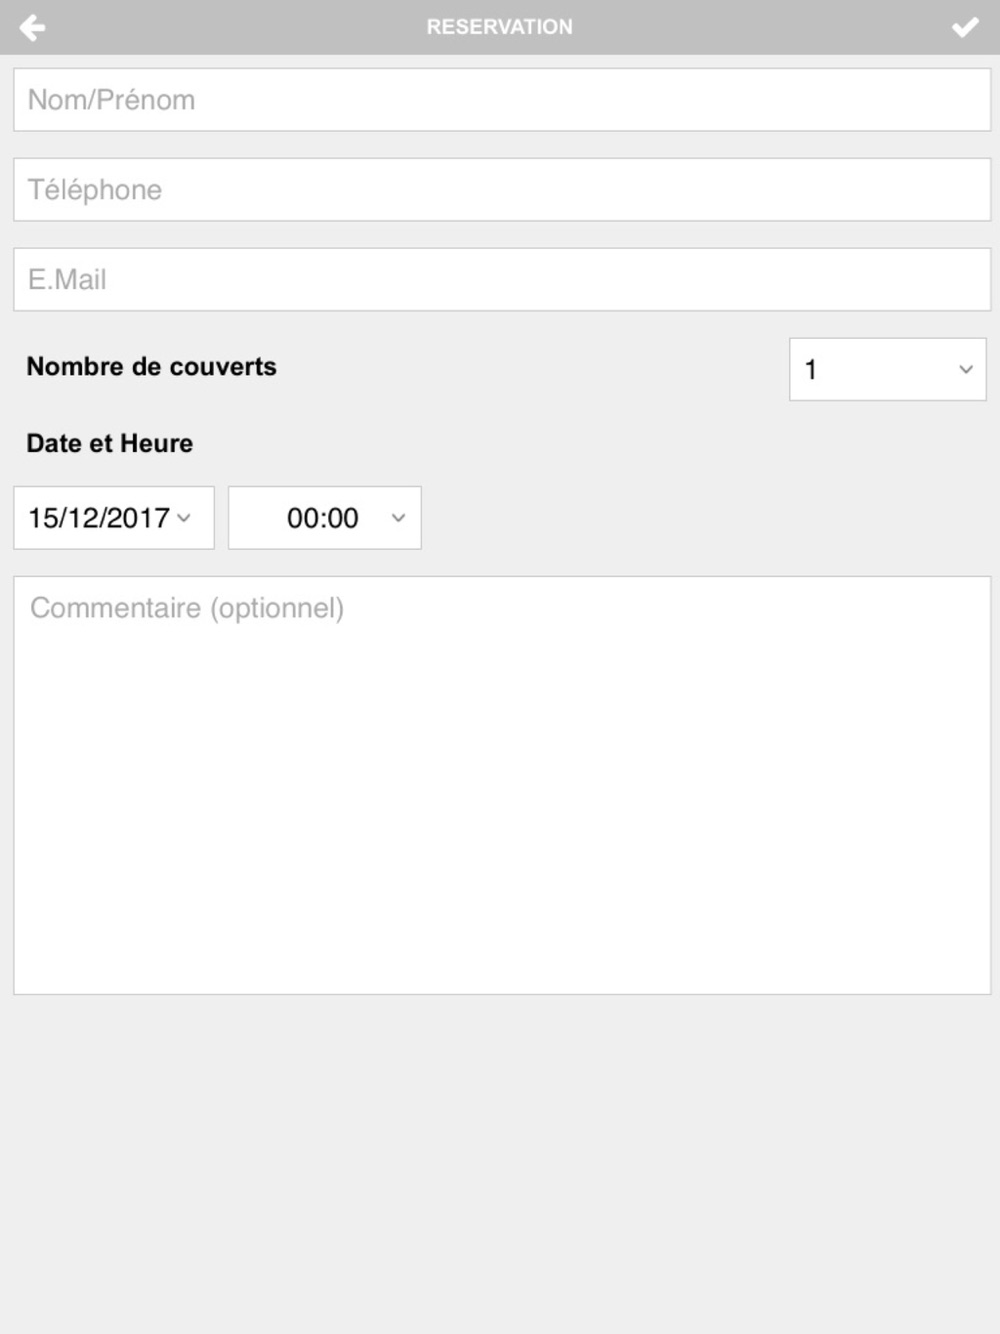Screen dimensions: 1000x1334
Task: Confirm the reservation with the checkmark icon
Action: click(965, 27)
